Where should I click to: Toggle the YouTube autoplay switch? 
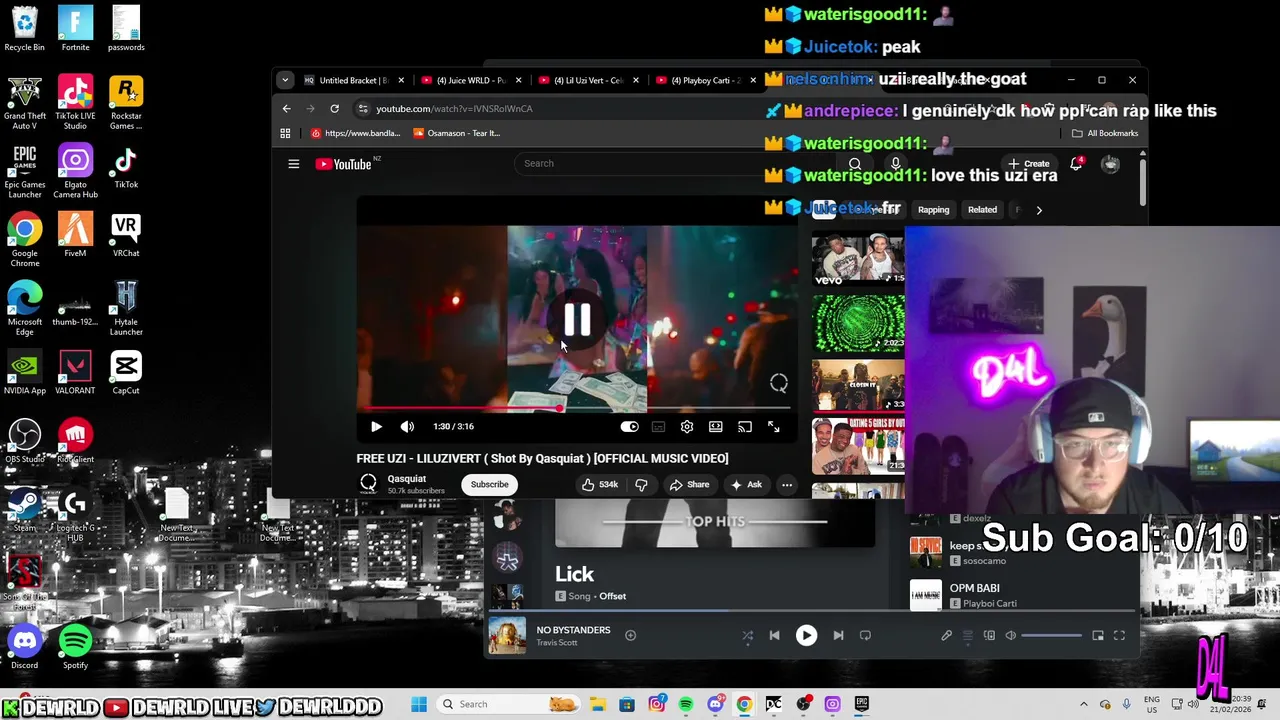coord(629,427)
